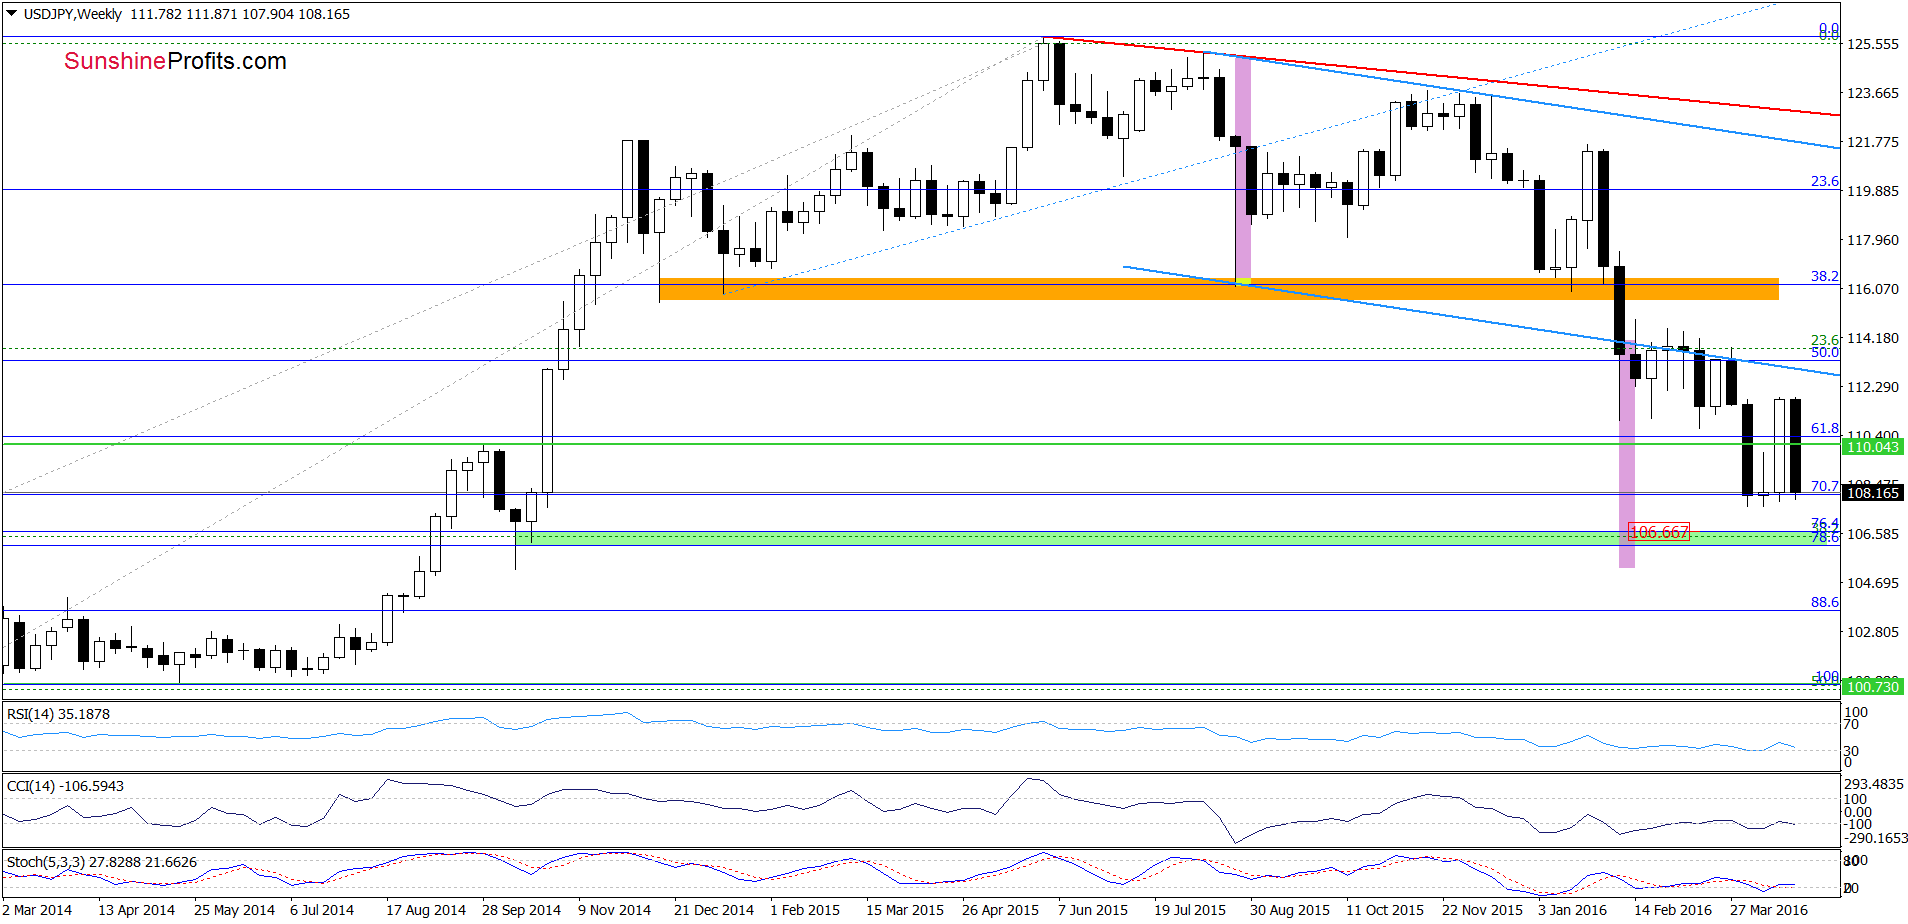
Task: Click the 50.0 Fibonacci level label
Action: pos(1825,352)
